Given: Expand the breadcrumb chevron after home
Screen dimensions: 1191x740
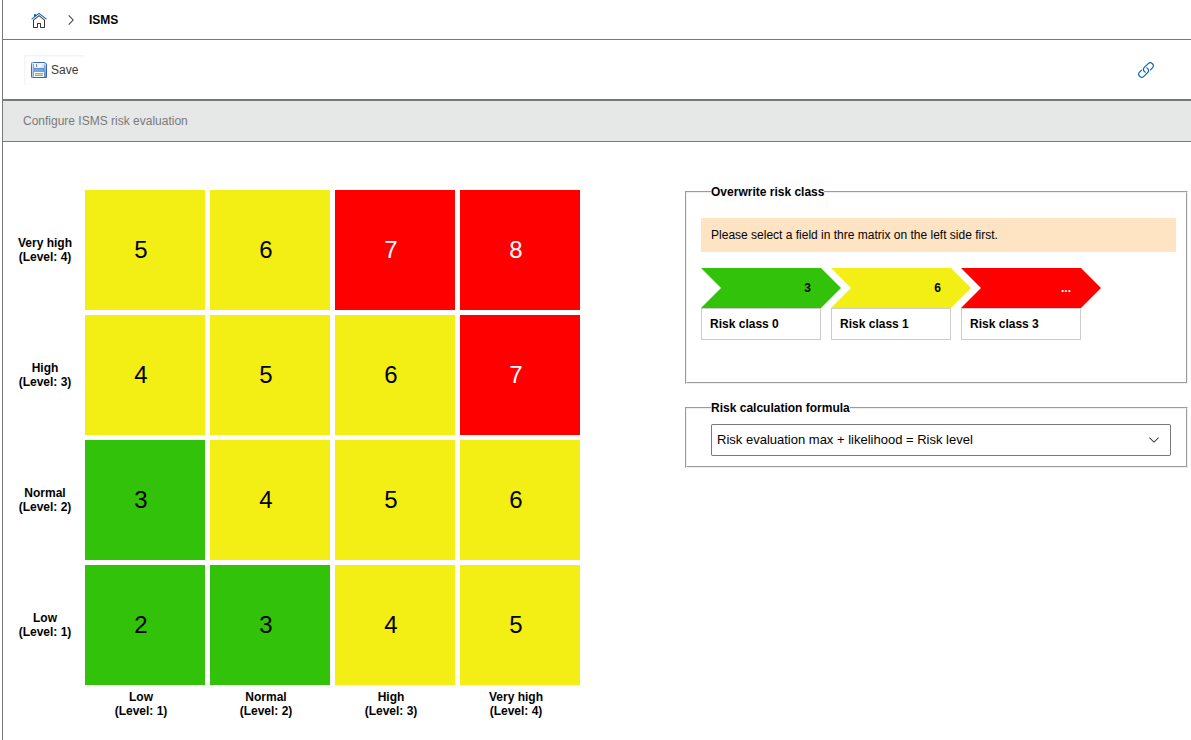Looking at the screenshot, I should 71,20.
